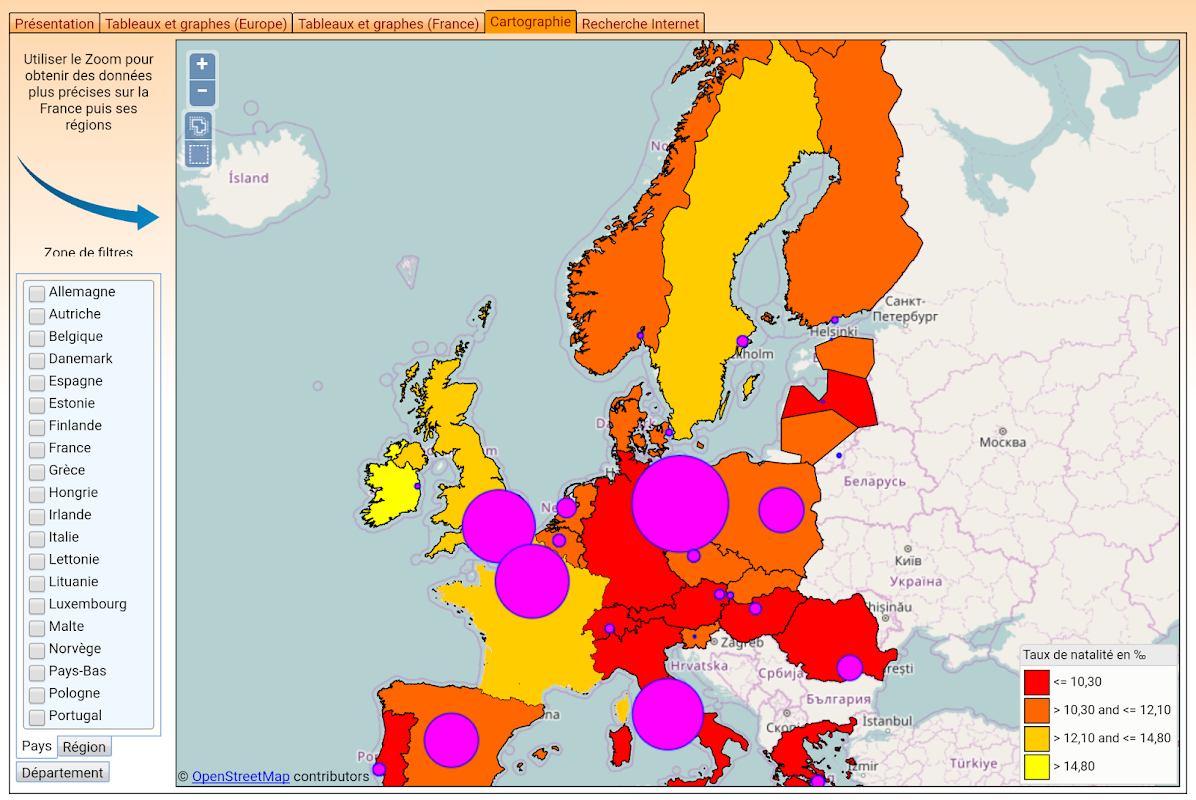The width and height of the screenshot is (1196, 800).
Task: Tick the France checkbox
Action: 37,449
